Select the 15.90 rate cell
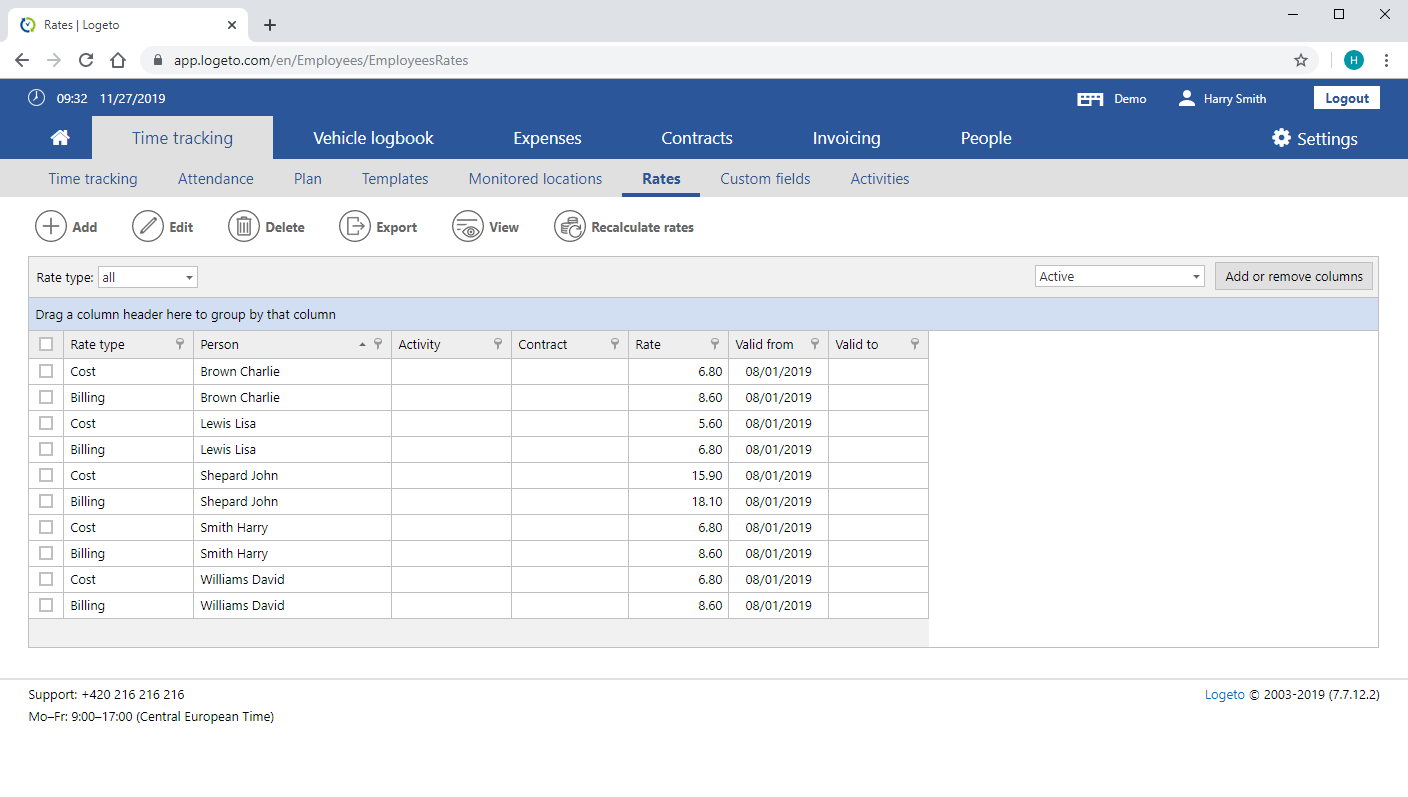This screenshot has width=1408, height=797. (678, 475)
